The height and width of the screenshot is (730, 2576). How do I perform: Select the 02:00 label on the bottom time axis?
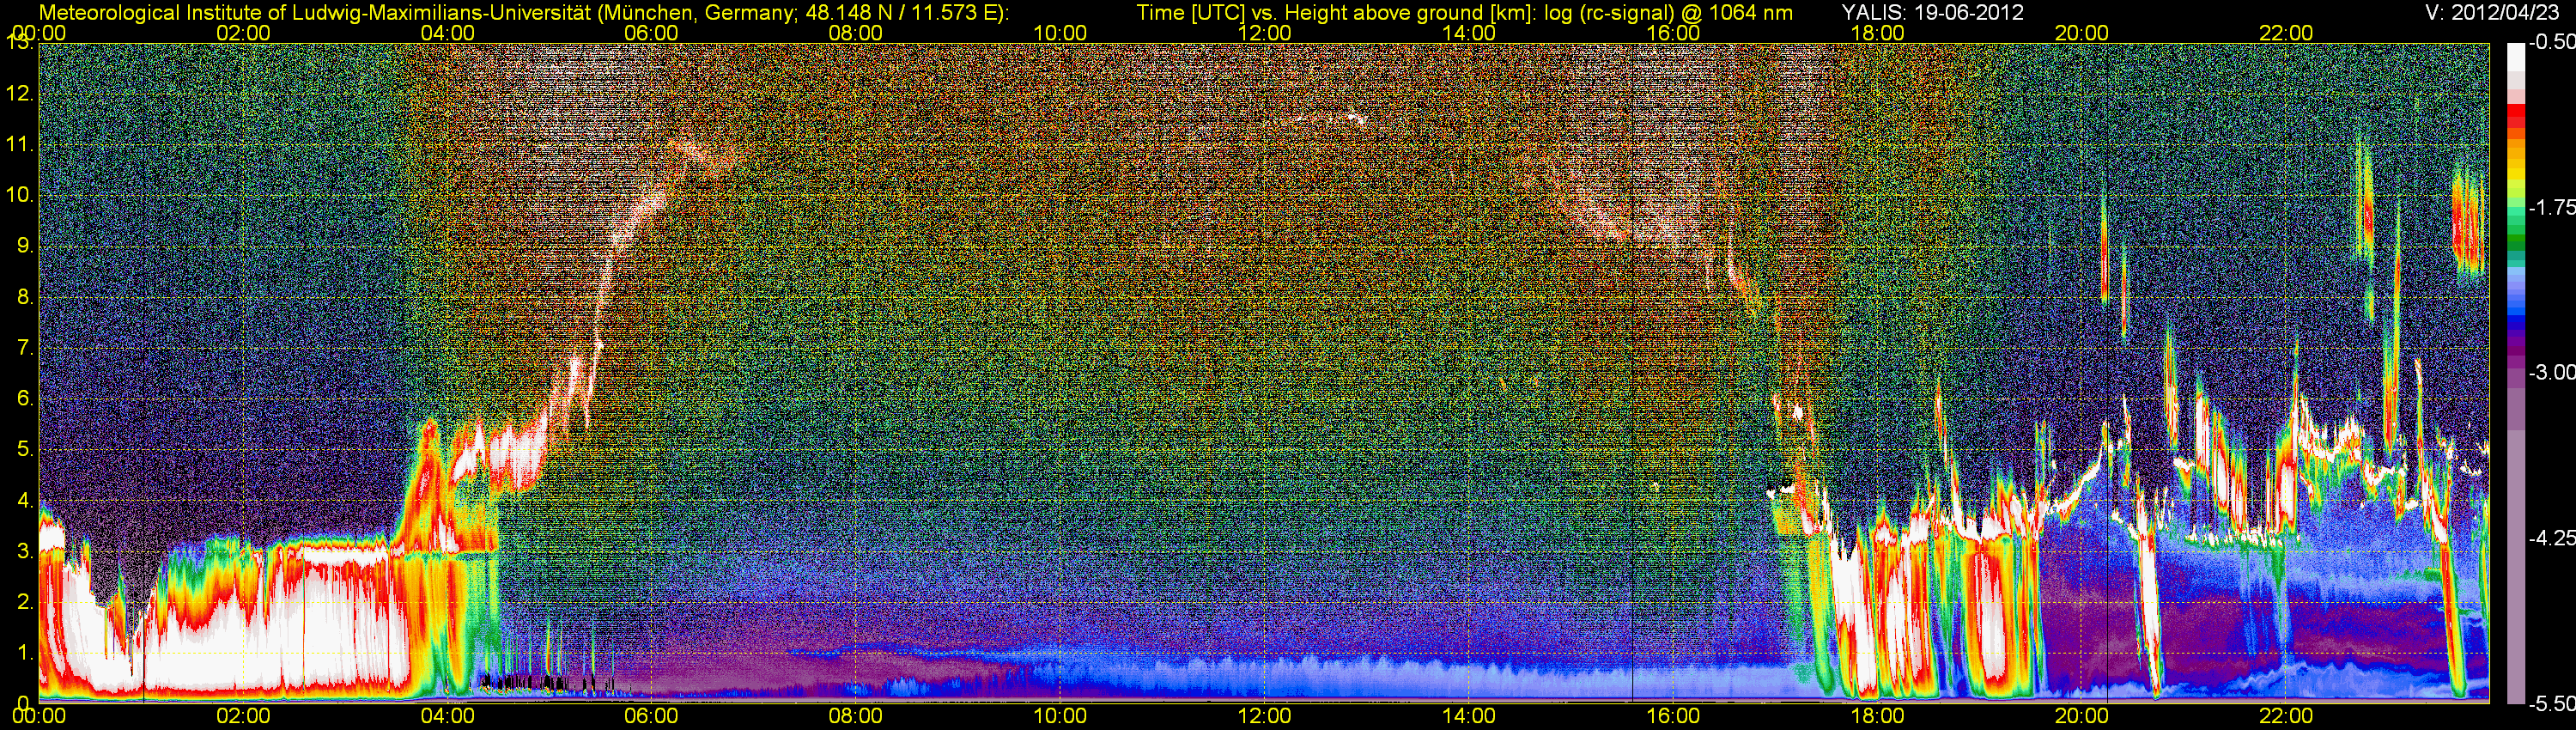click(243, 717)
